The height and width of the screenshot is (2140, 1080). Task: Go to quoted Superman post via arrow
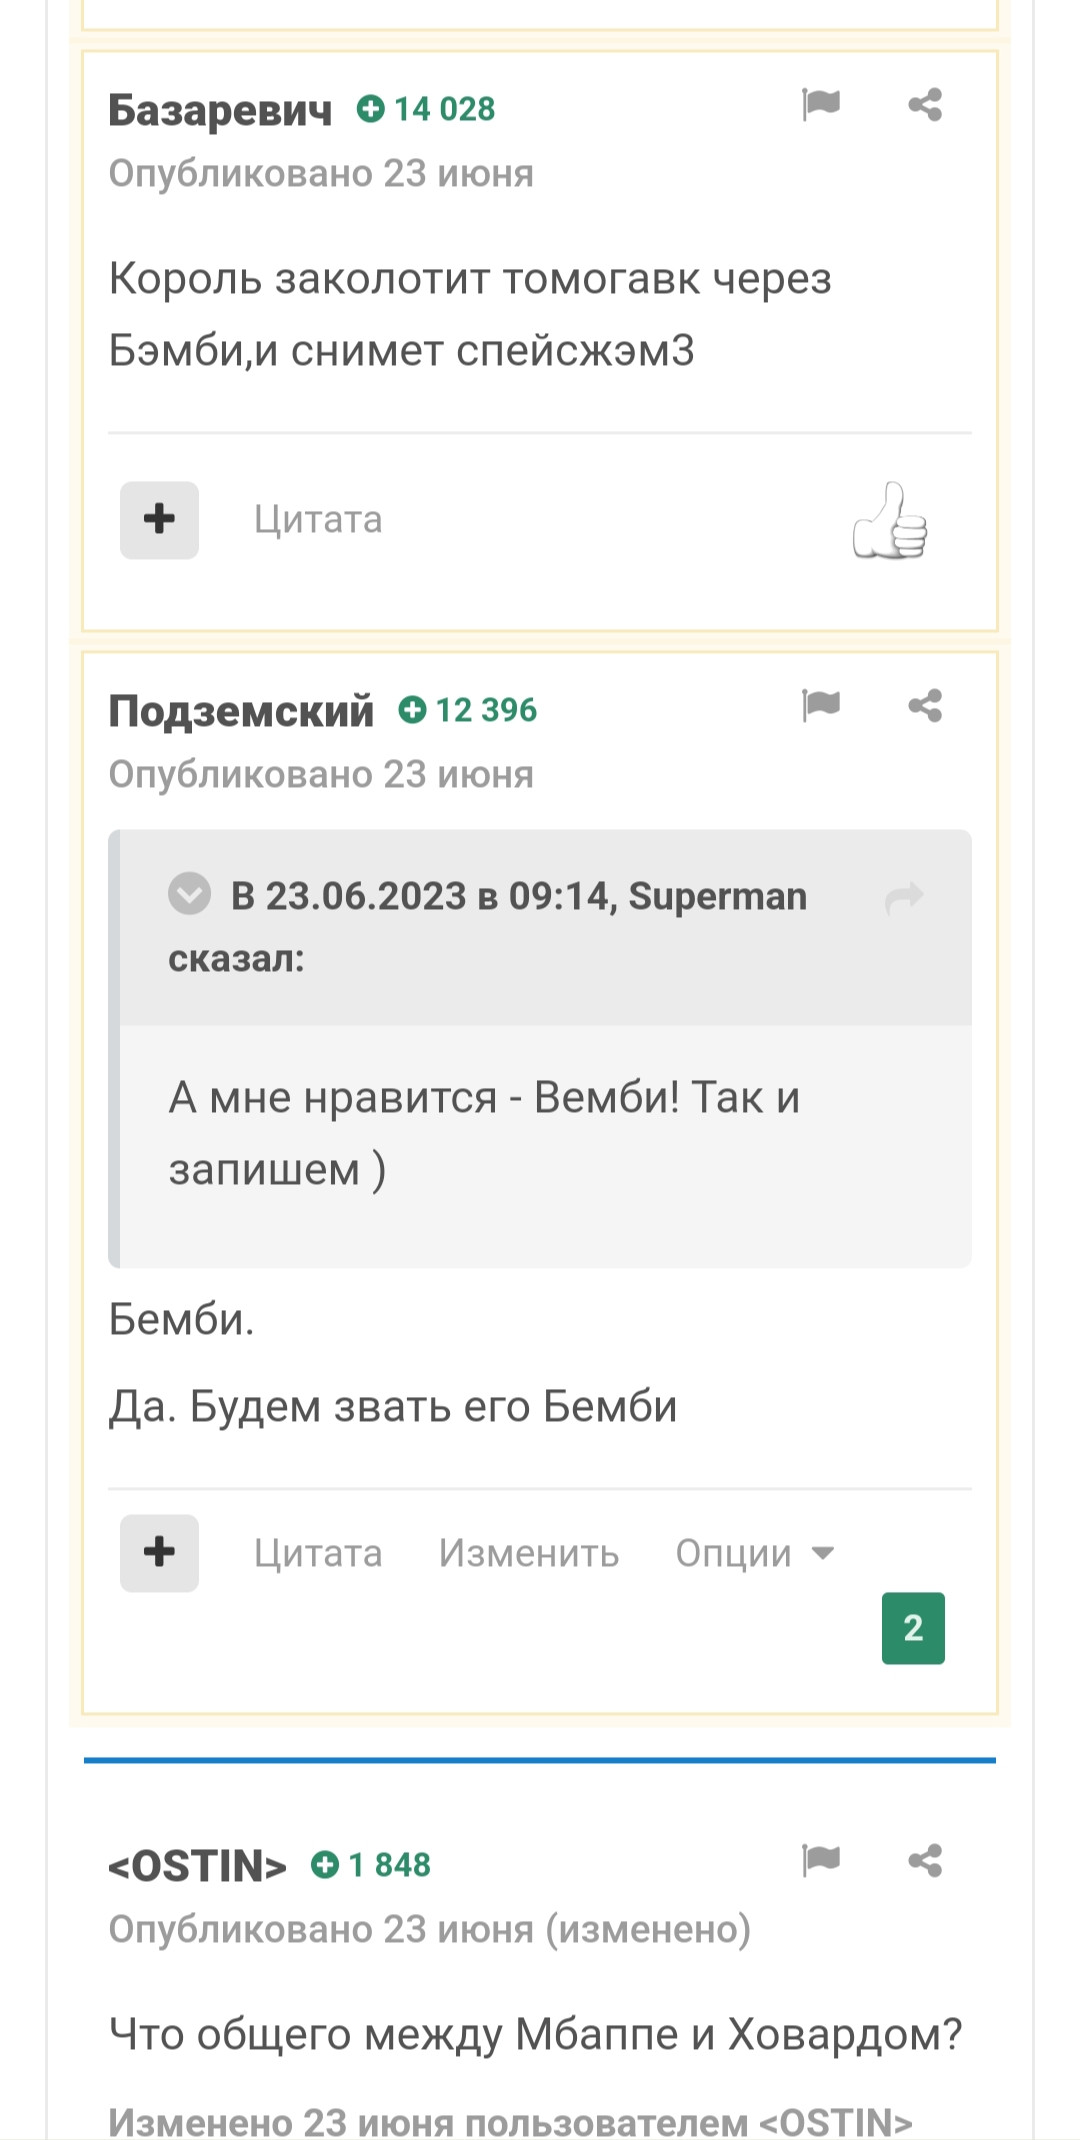coord(904,898)
